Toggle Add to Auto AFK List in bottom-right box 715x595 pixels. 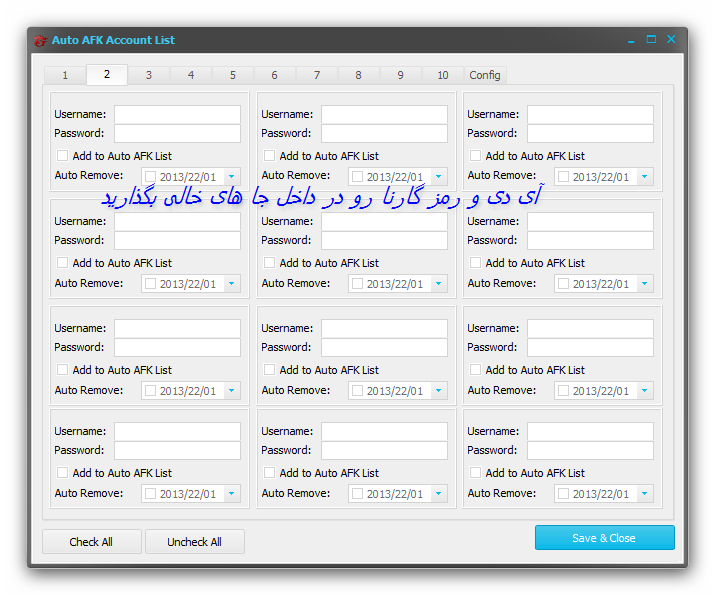point(475,473)
